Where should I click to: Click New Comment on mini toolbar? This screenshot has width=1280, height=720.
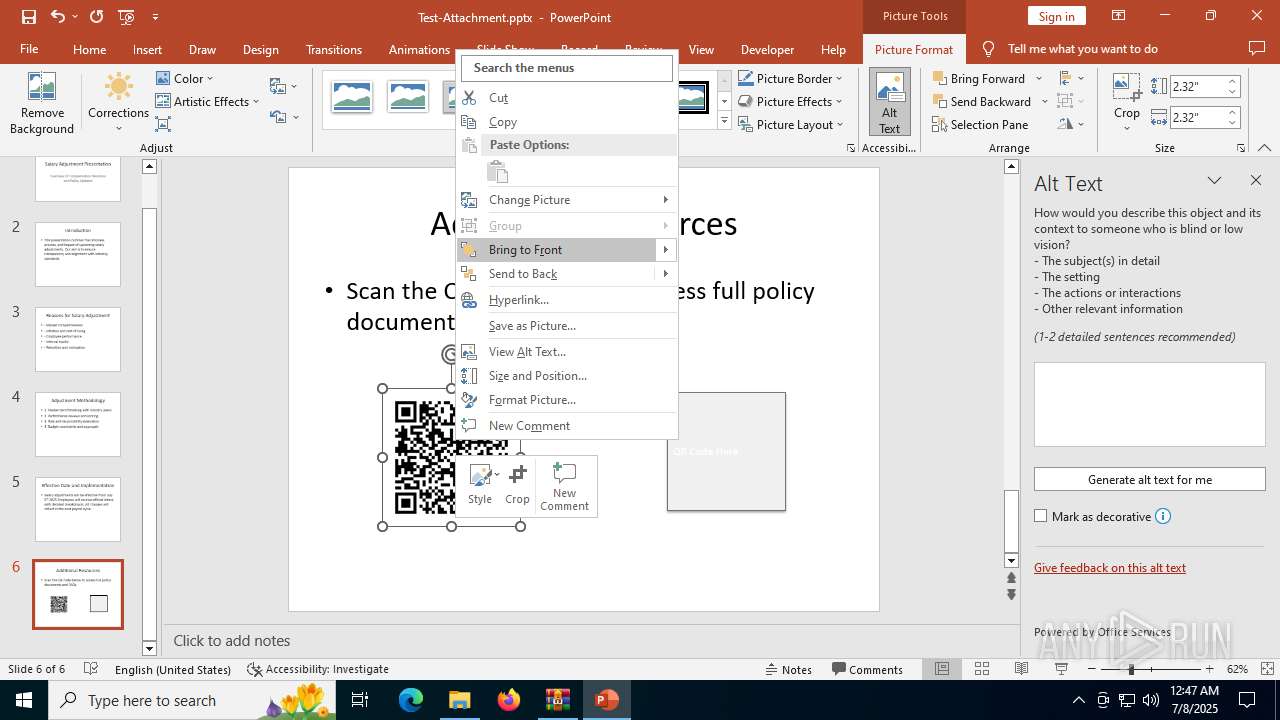(564, 485)
